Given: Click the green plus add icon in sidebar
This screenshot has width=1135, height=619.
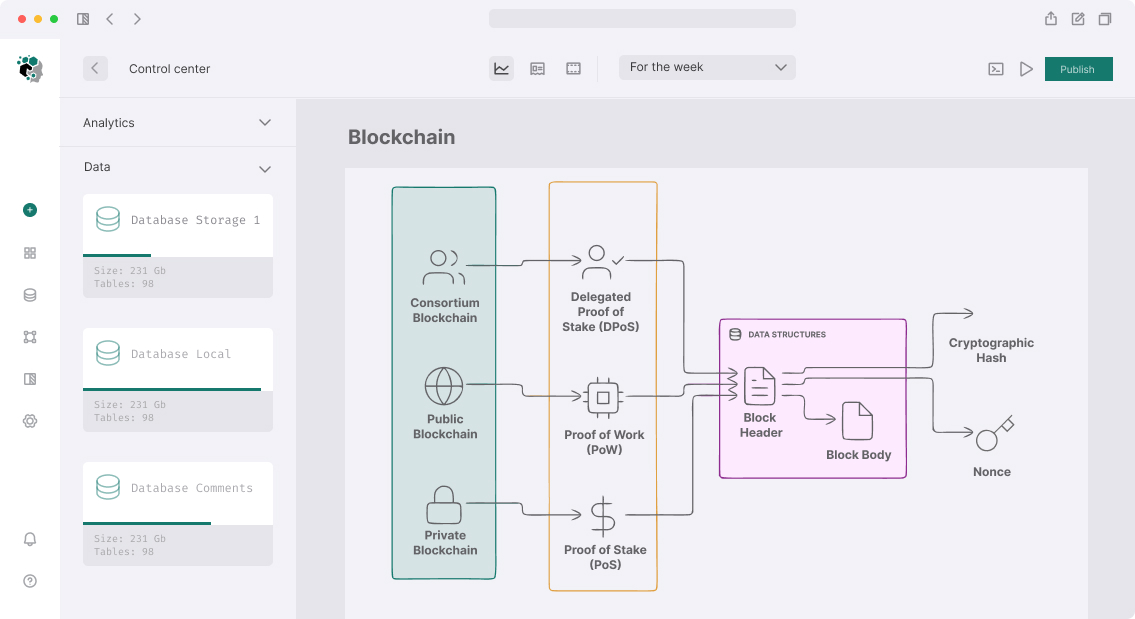Looking at the screenshot, I should pos(30,210).
